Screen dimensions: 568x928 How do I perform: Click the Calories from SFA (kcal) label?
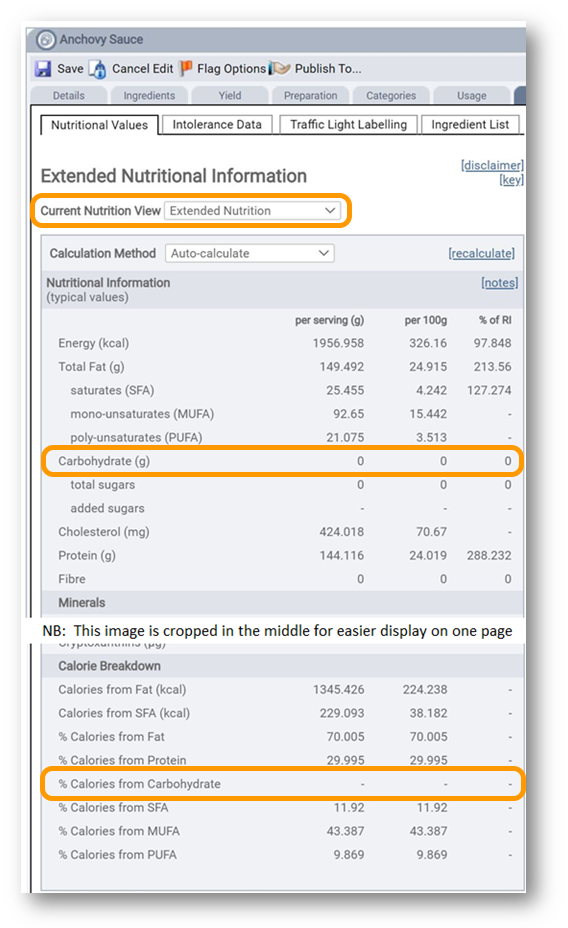click(x=124, y=713)
